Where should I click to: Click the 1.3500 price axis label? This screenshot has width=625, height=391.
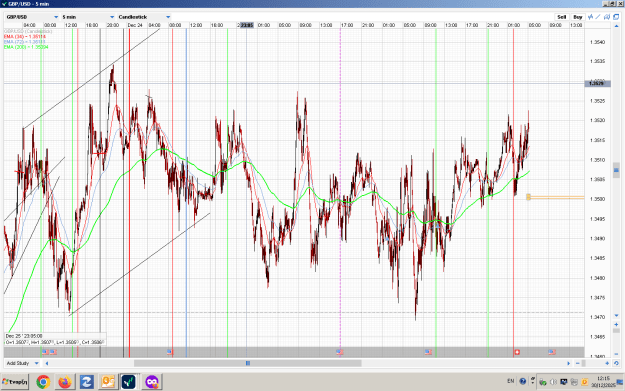click(x=597, y=199)
